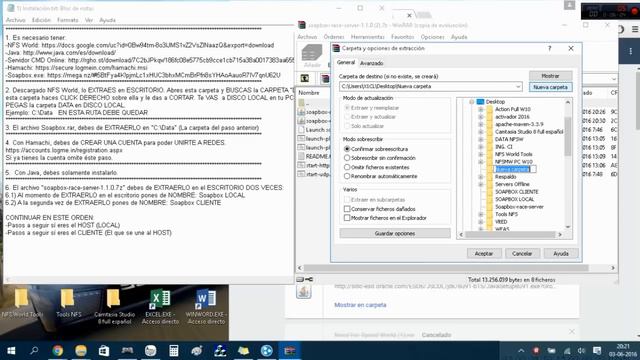Enable 'Conservar ficheros dañados' checkbox
The height and width of the screenshot is (360, 640).
coord(347,209)
